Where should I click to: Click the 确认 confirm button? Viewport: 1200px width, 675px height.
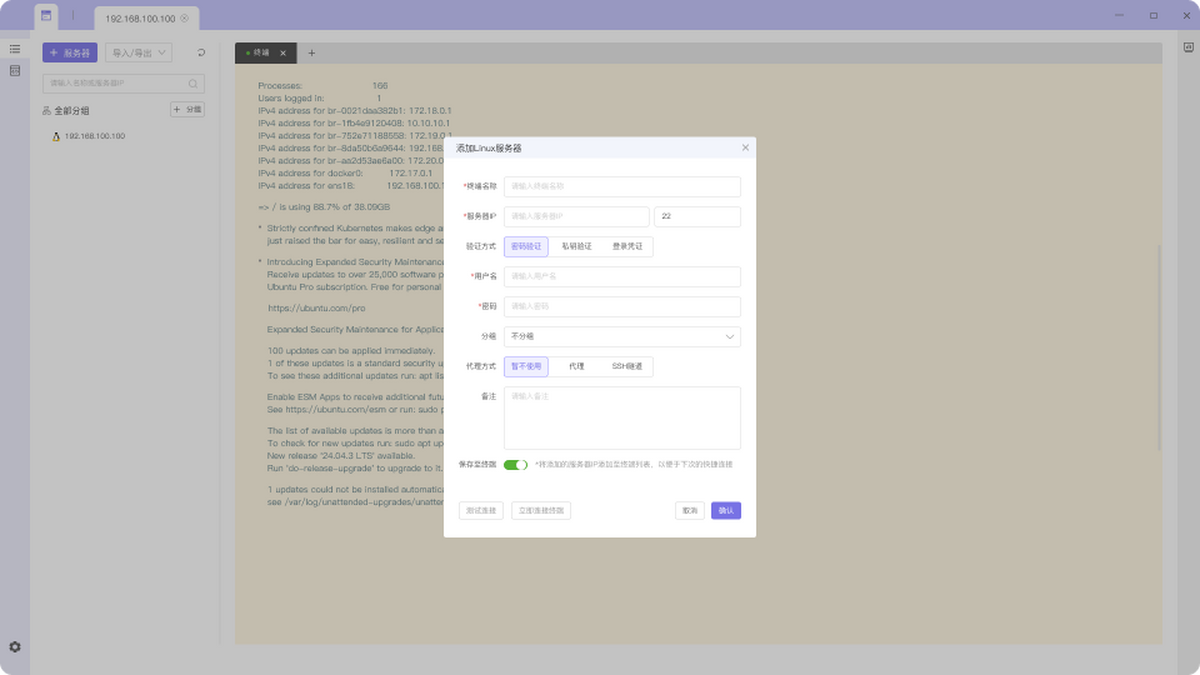coord(726,510)
